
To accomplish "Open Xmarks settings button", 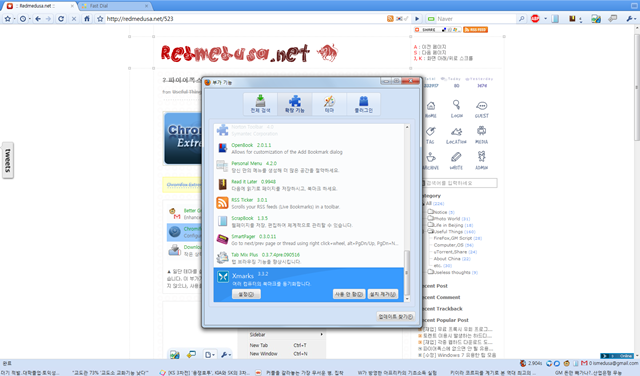I will point(246,294).
